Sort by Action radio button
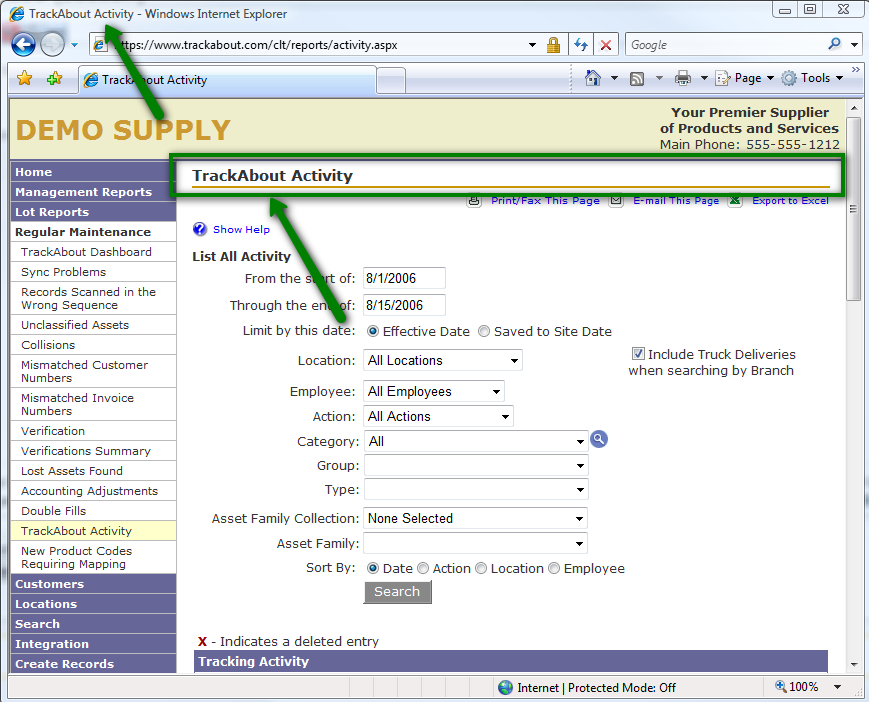The image size is (869, 702). (423, 568)
